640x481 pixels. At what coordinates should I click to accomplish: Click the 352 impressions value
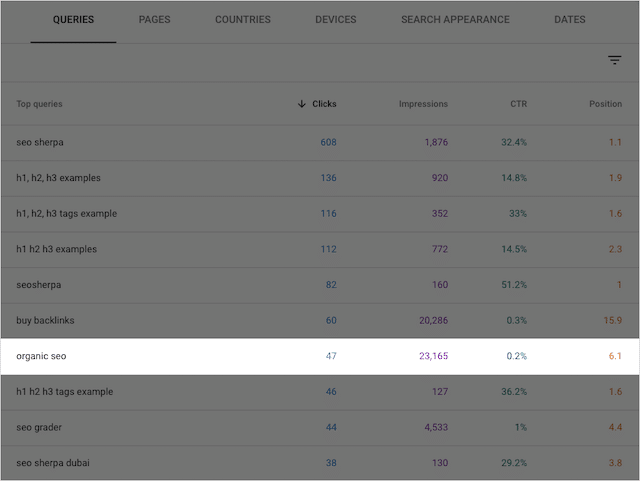click(x=440, y=214)
